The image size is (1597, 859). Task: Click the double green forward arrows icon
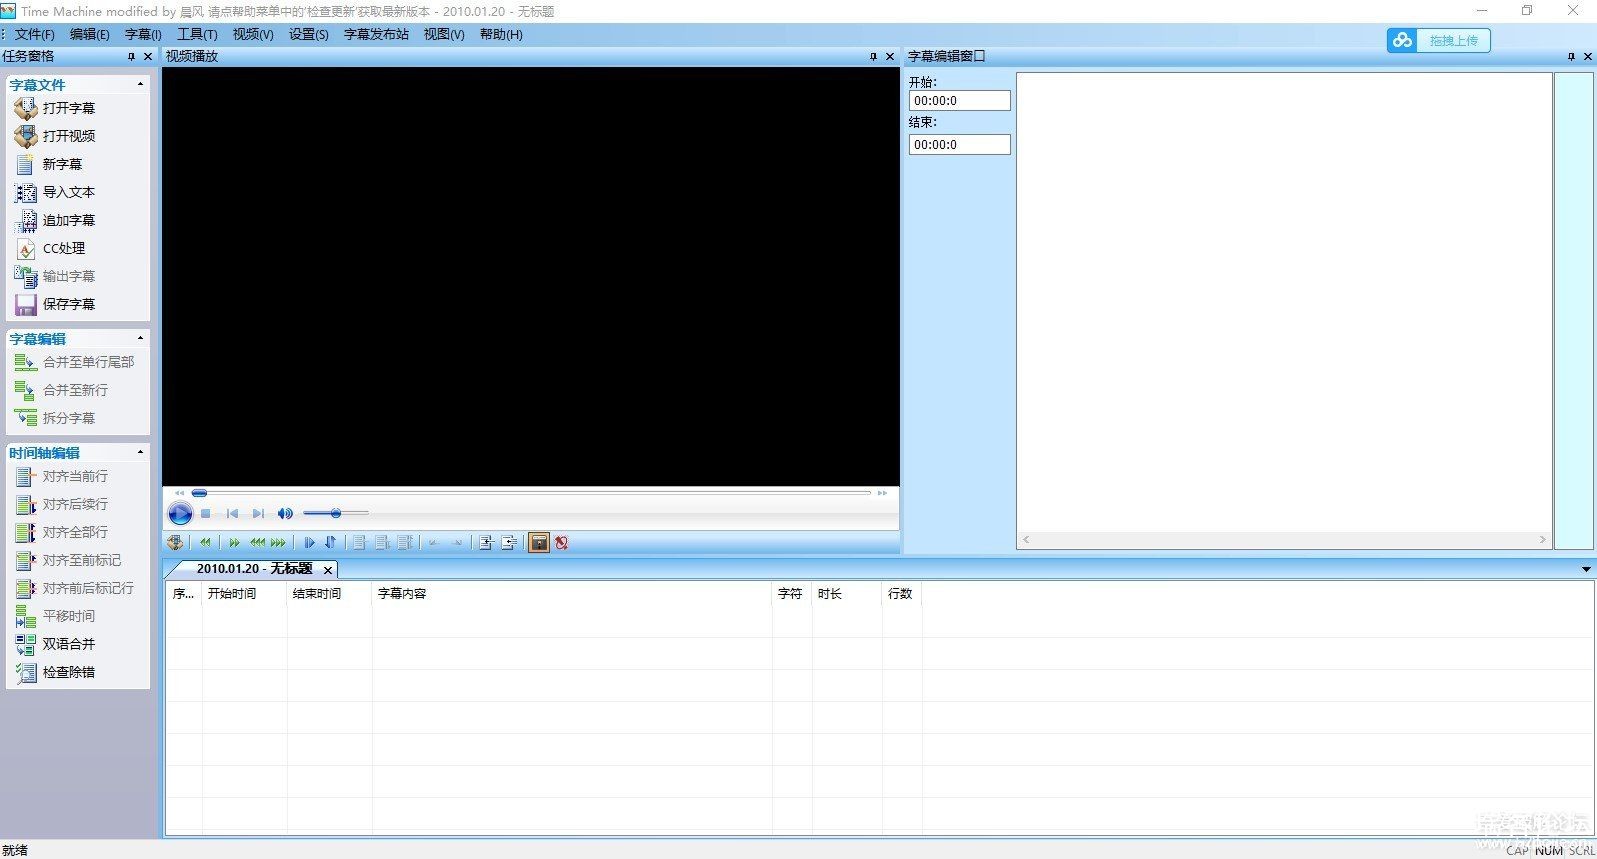click(x=234, y=543)
